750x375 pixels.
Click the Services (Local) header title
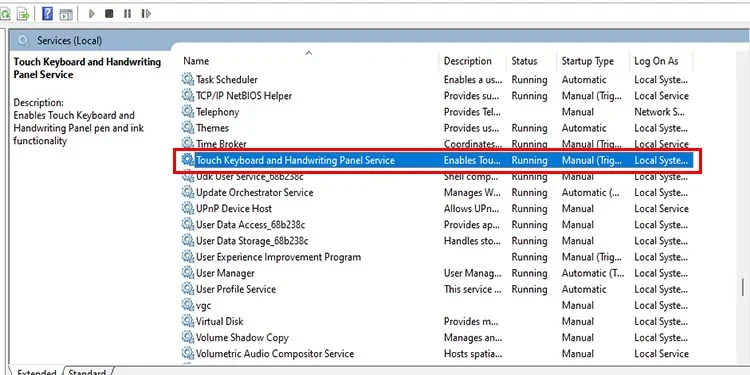coord(69,41)
